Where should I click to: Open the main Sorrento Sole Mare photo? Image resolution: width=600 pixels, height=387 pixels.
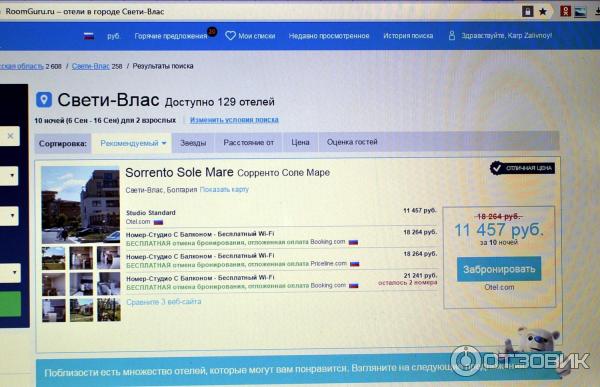tap(80, 205)
